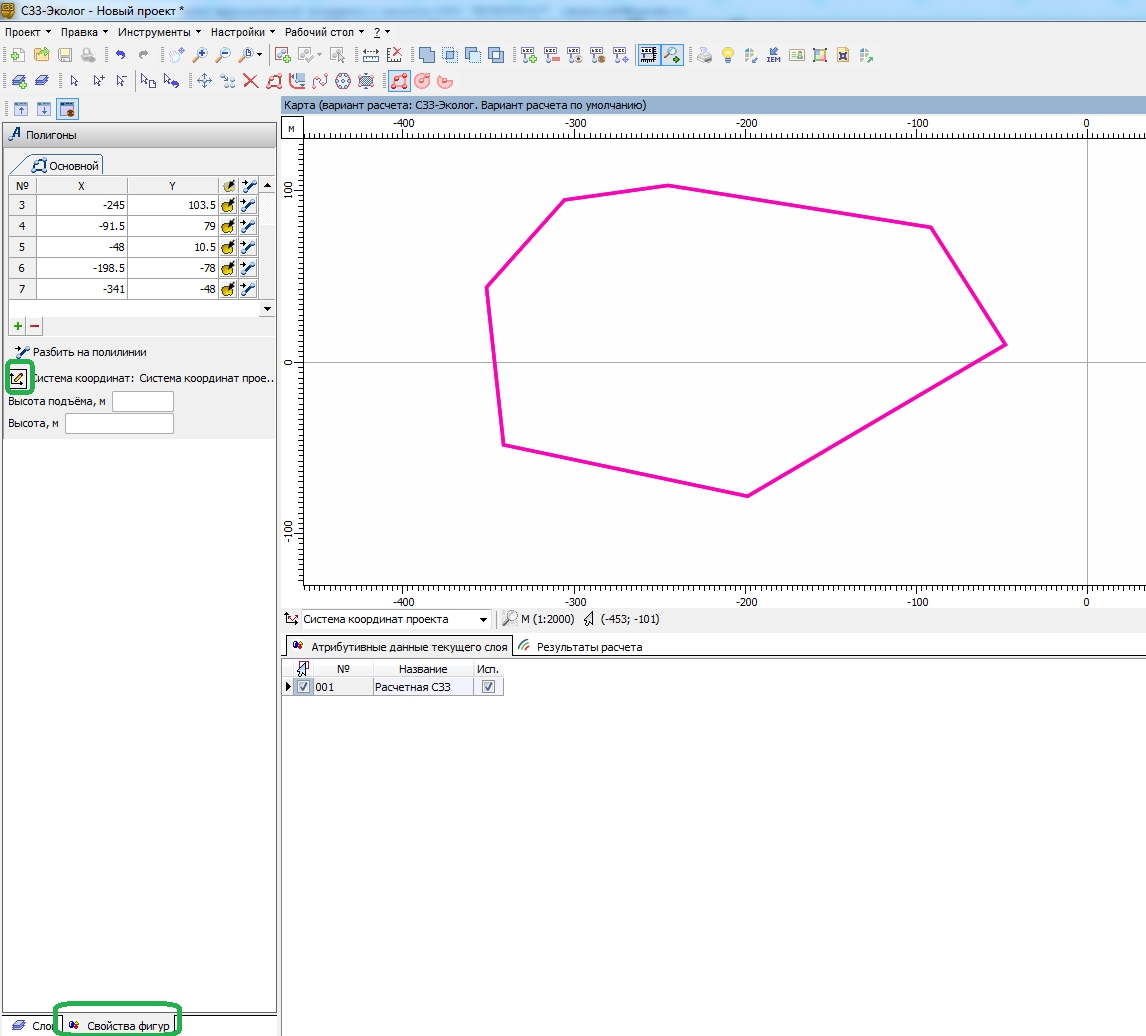Click the yellow light bulb toolbar icon

pyautogui.click(x=728, y=56)
